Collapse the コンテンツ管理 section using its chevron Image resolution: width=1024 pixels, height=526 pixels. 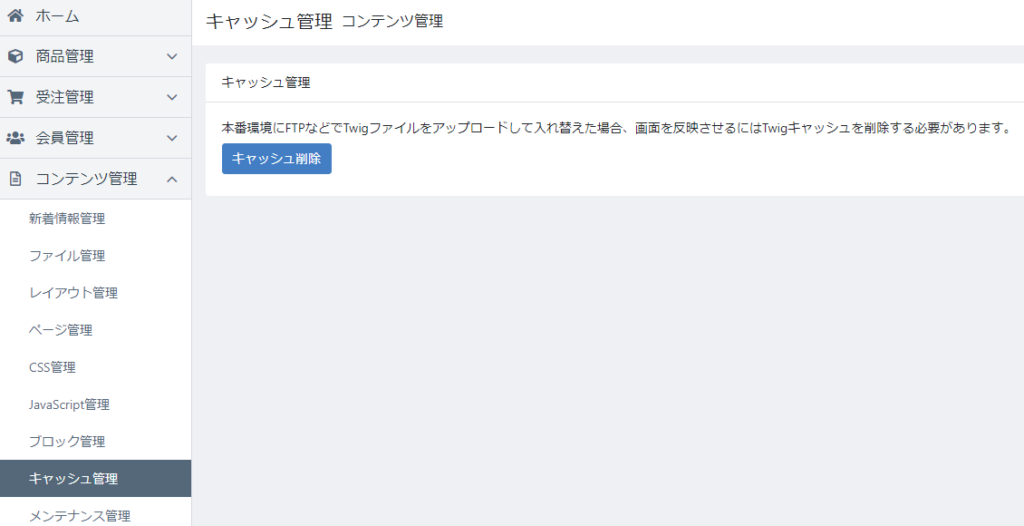tap(172, 179)
